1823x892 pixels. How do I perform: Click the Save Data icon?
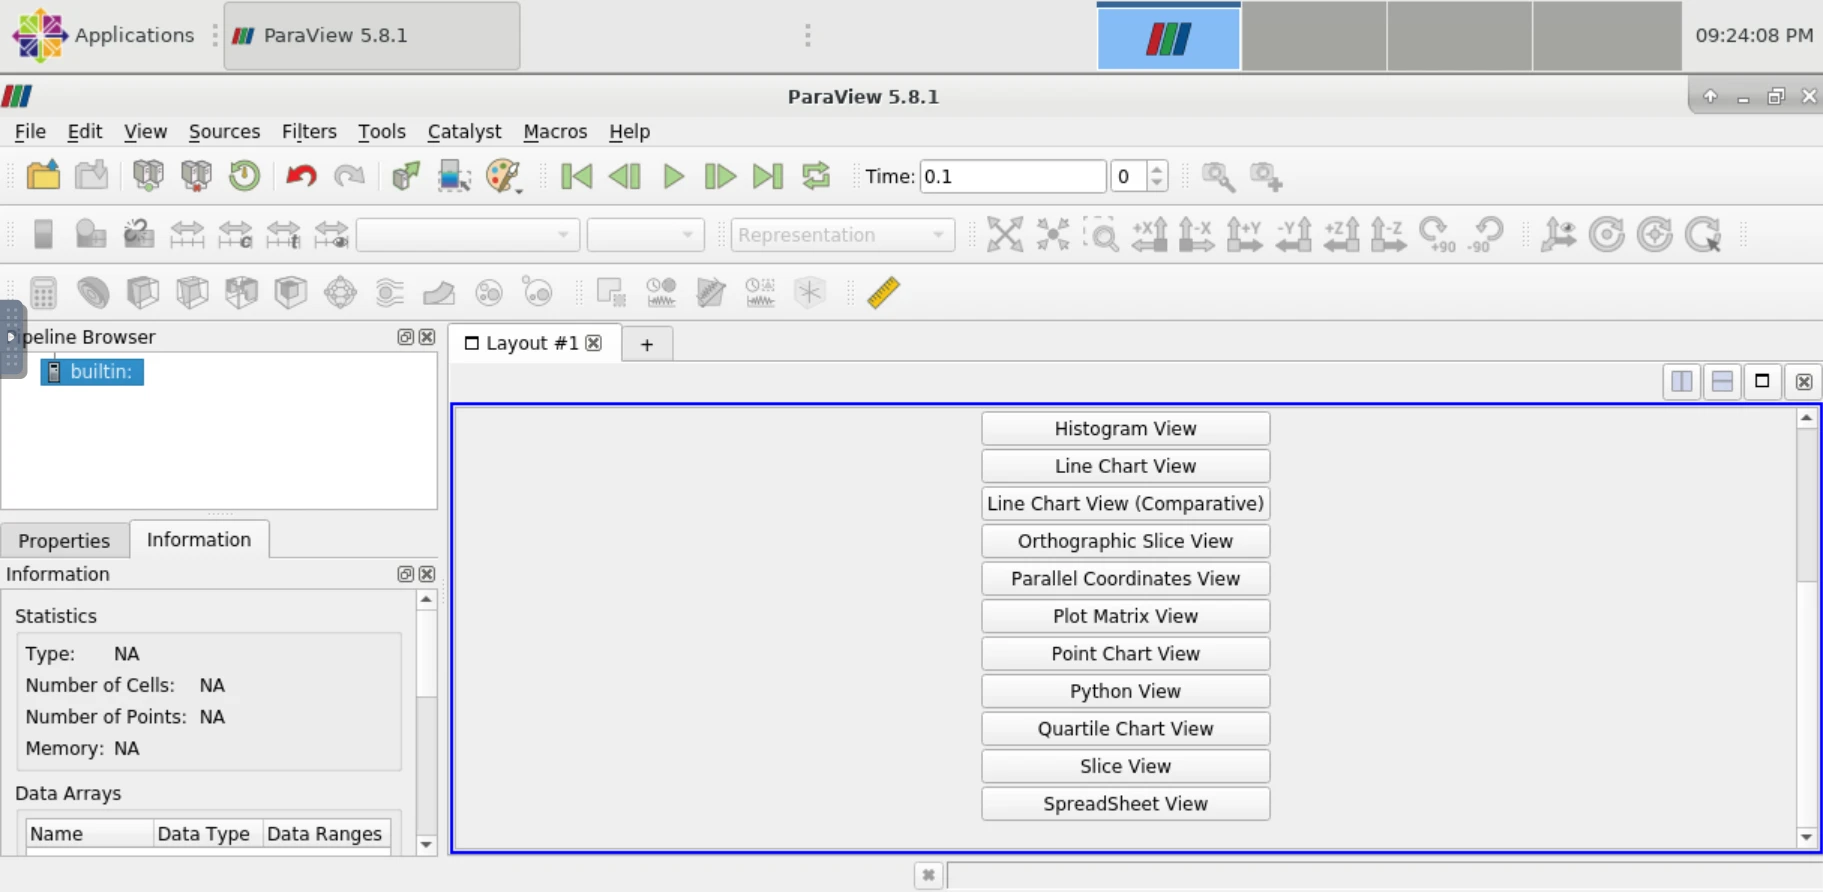92,176
